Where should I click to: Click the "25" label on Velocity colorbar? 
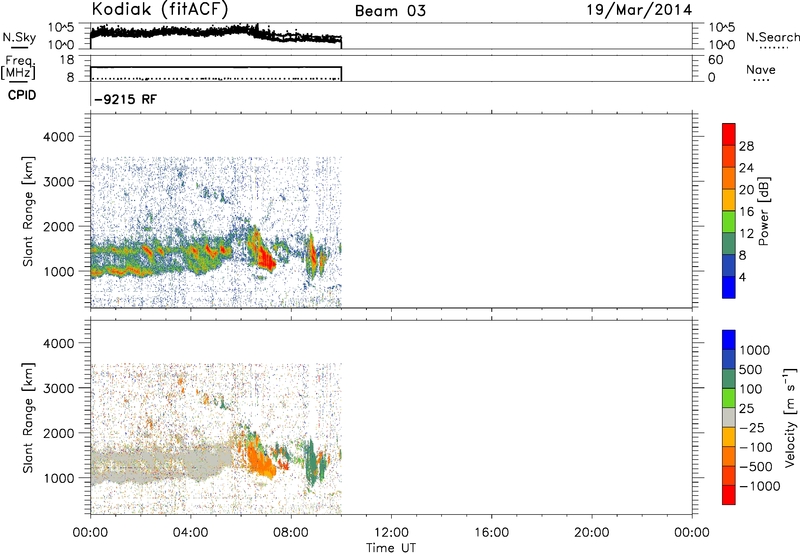pos(746,409)
